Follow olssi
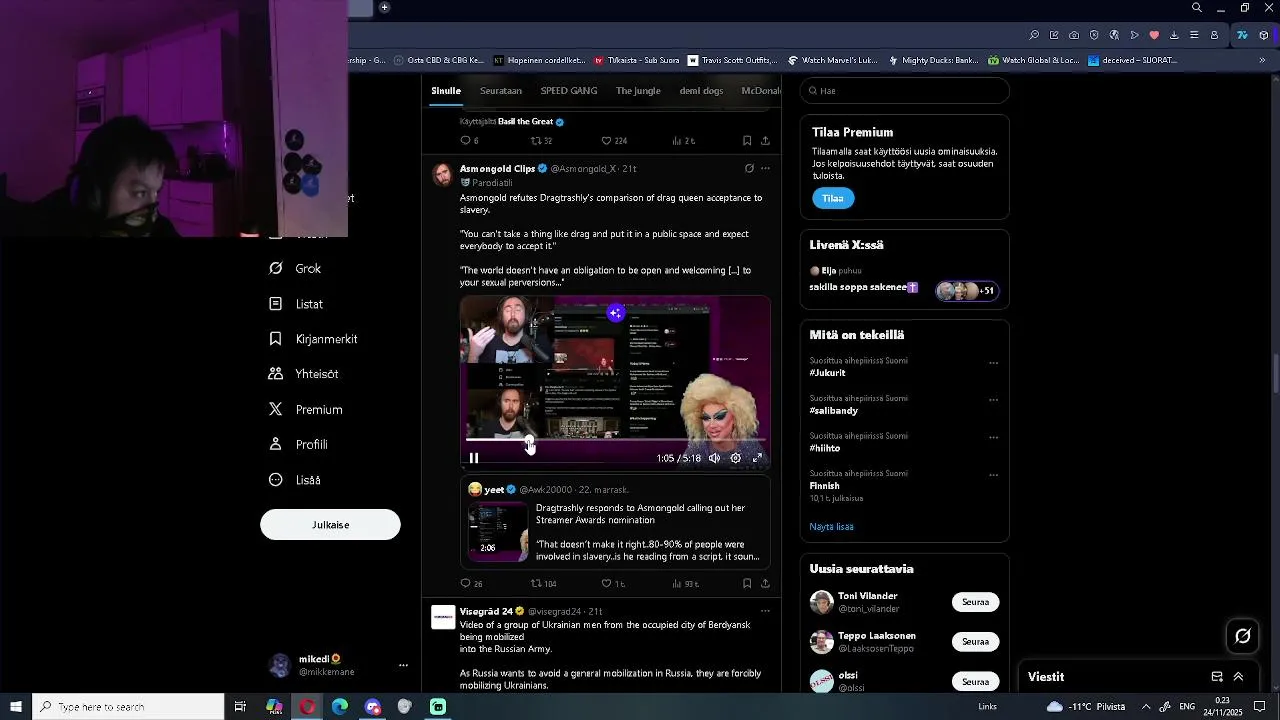 click(x=975, y=682)
